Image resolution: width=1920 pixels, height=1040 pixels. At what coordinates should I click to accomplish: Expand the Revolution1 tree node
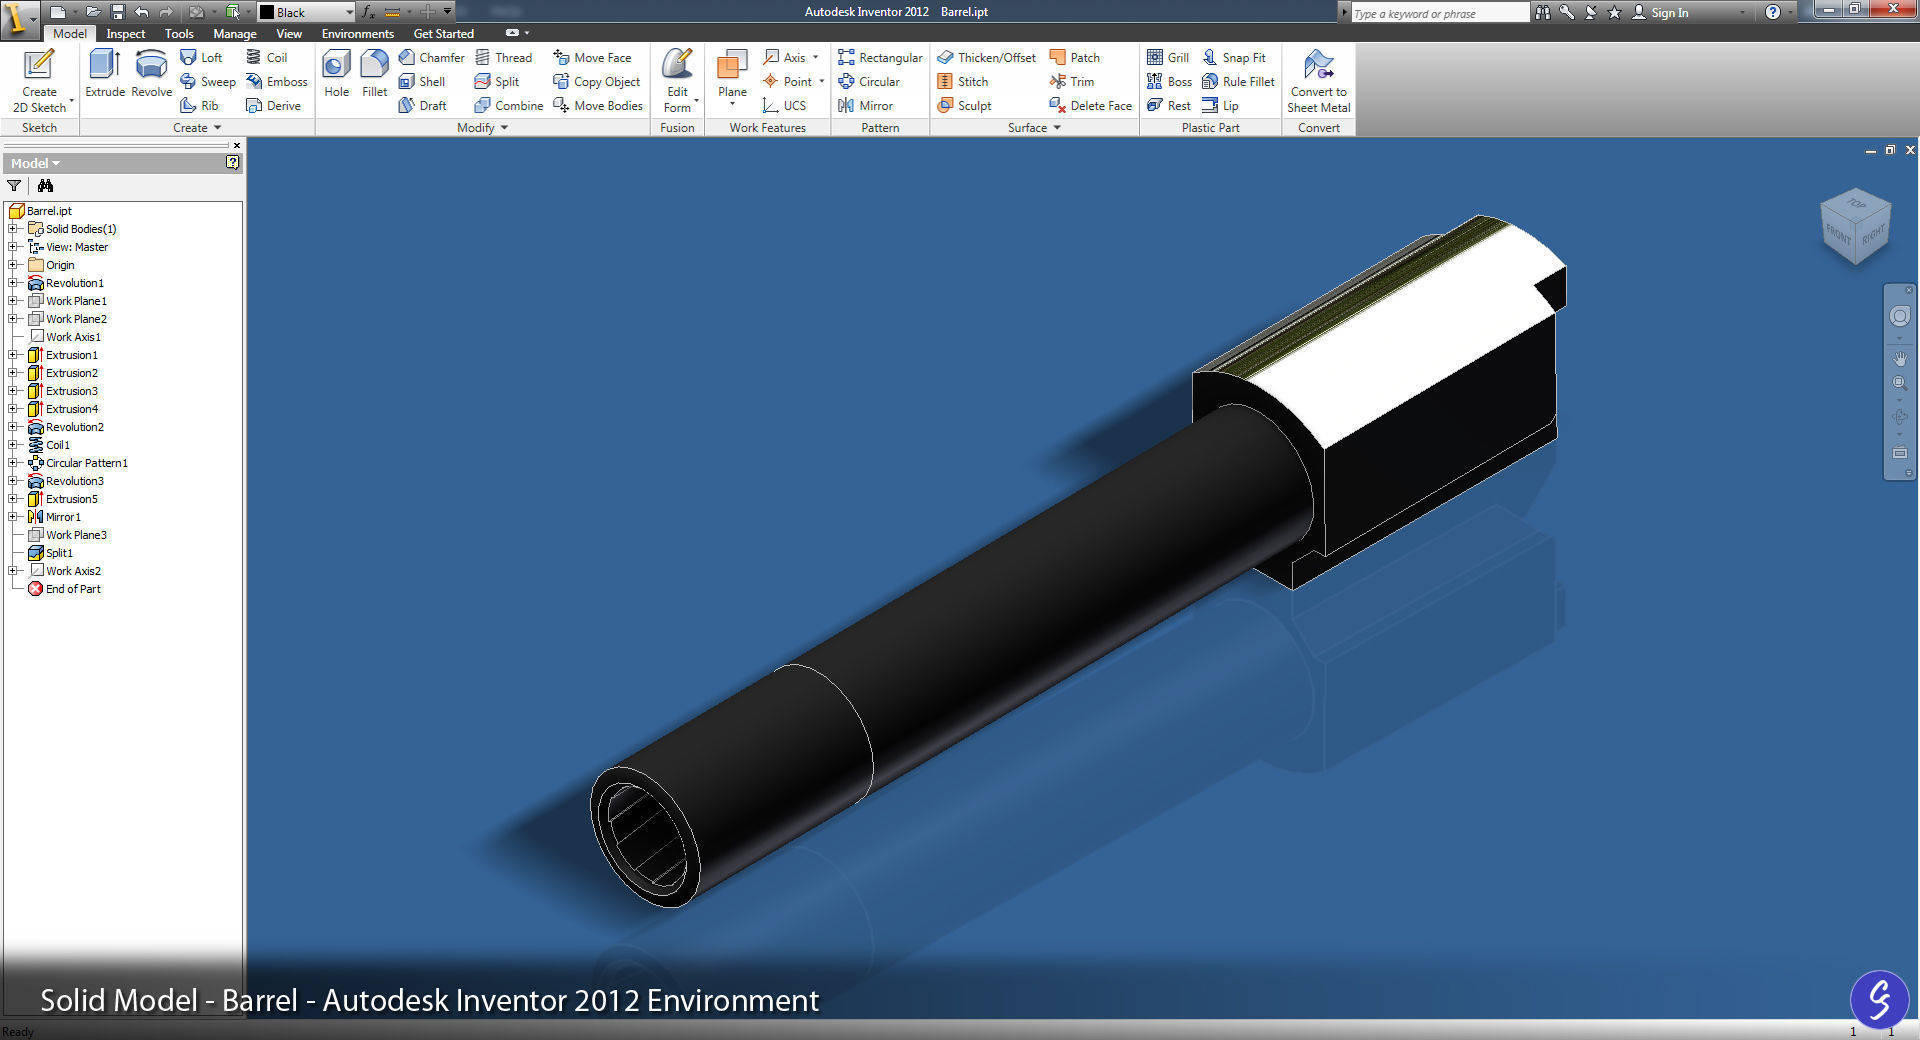tap(13, 283)
